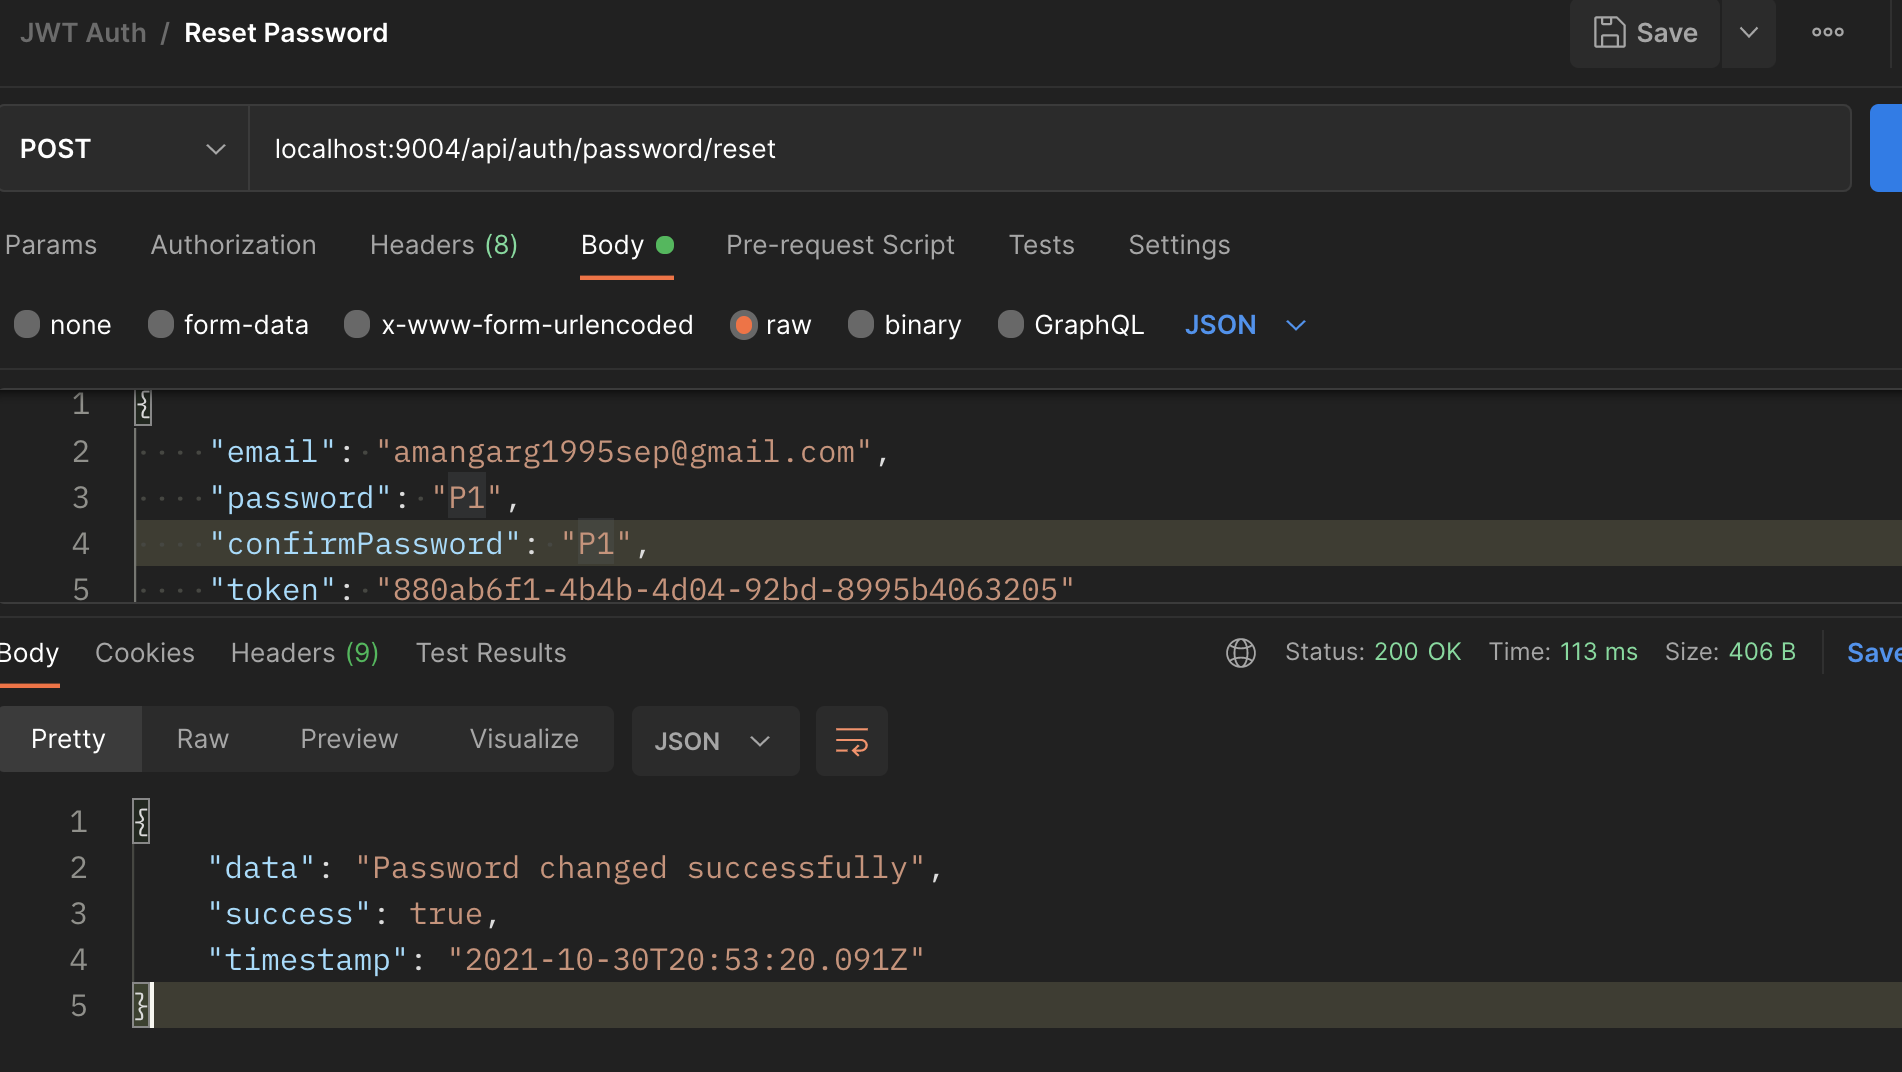Click the JWT Auth breadcrumb link
This screenshot has height=1072, width=1902.
[83, 33]
